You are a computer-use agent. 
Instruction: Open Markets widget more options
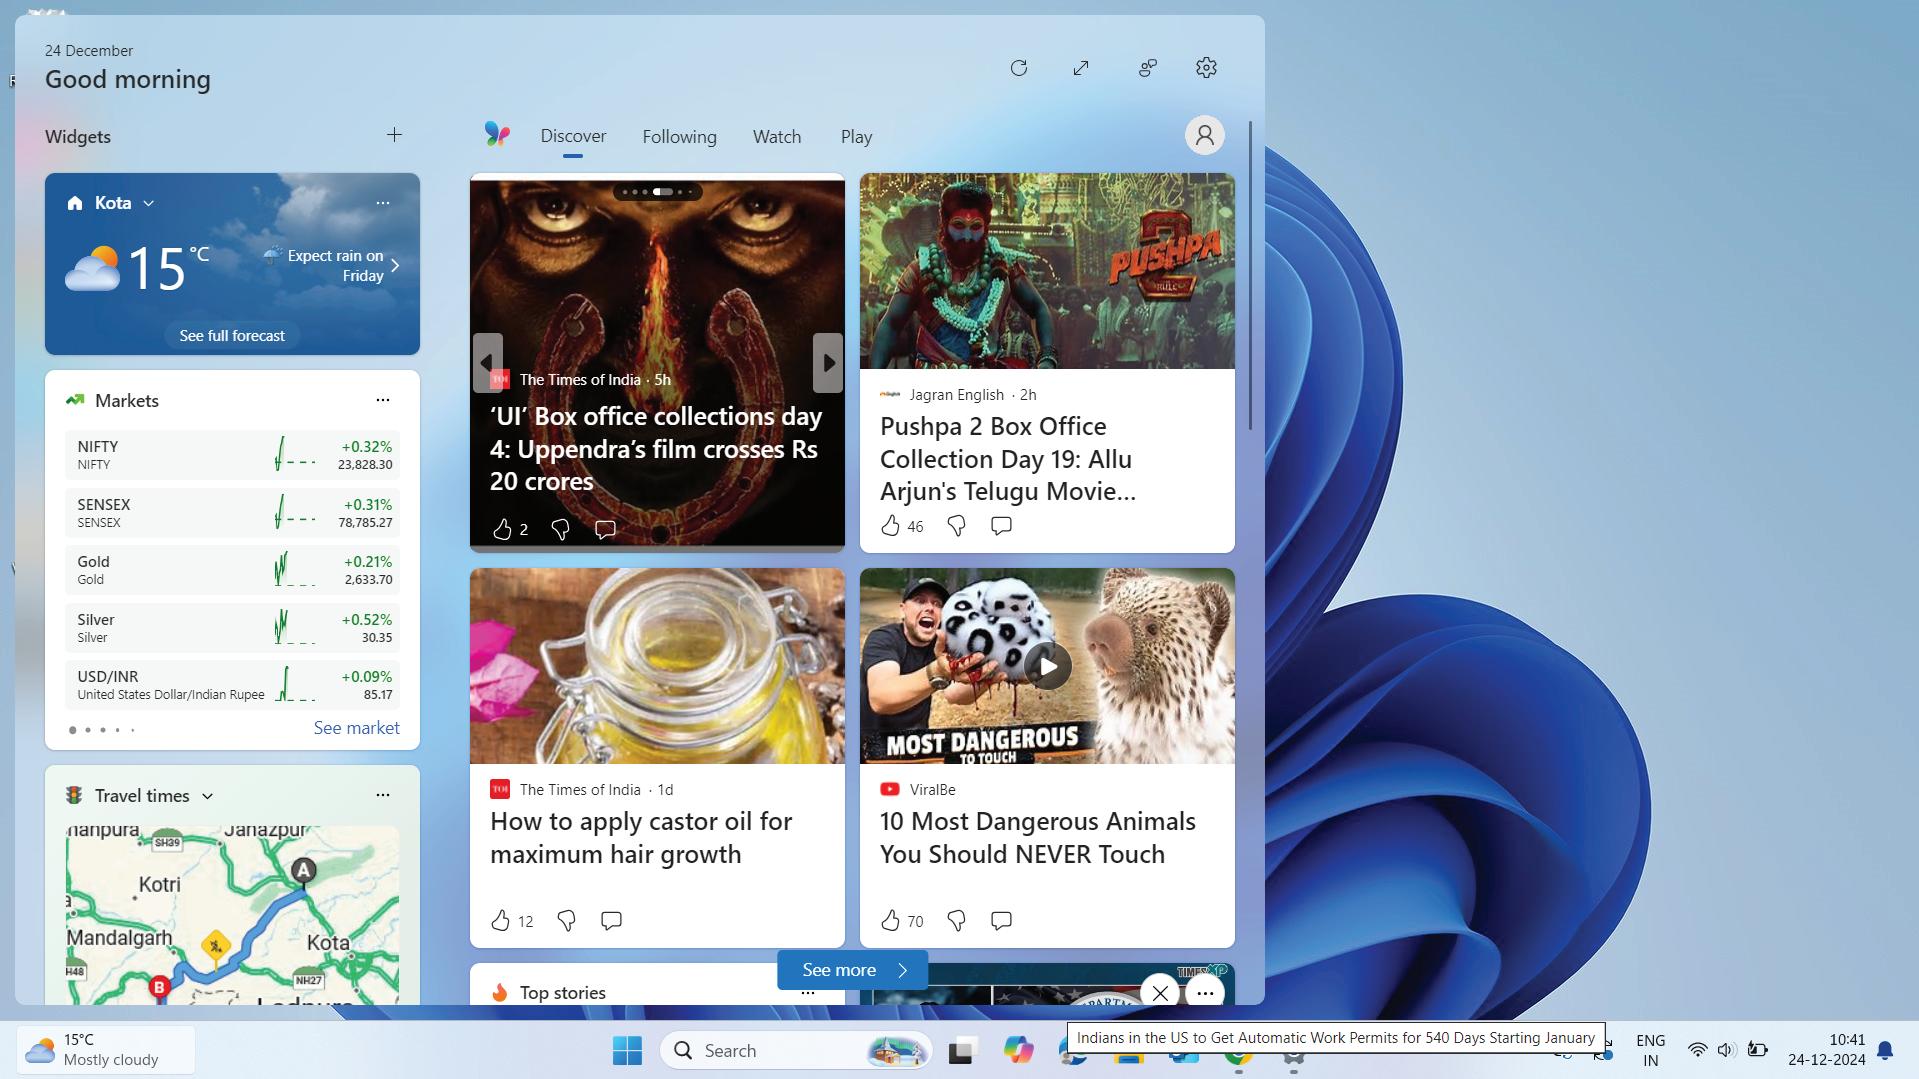coord(383,400)
